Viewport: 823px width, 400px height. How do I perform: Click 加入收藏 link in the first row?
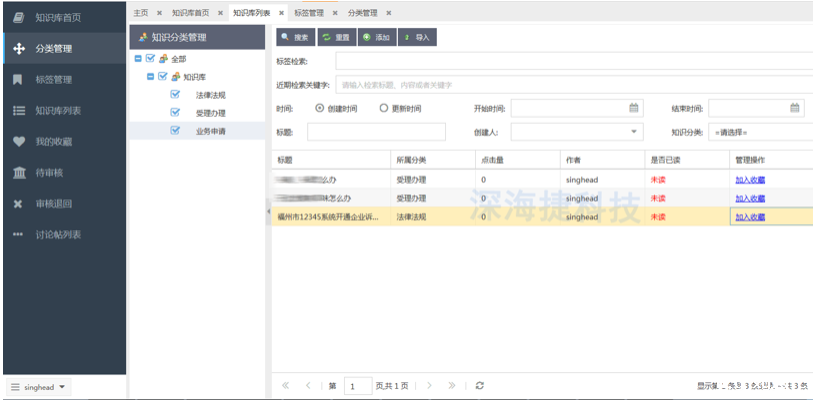750,179
